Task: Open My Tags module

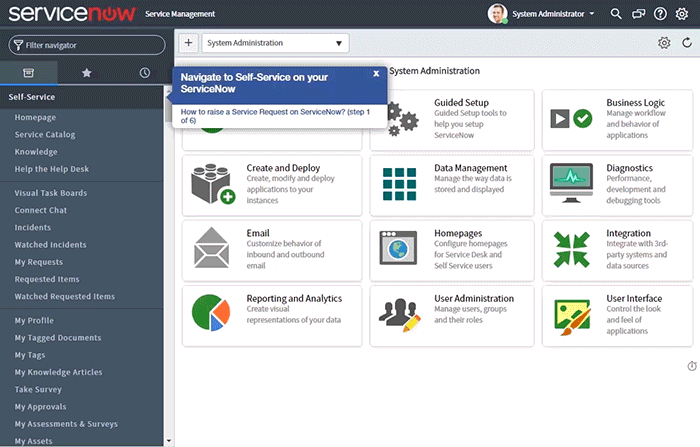Action: 30,355
